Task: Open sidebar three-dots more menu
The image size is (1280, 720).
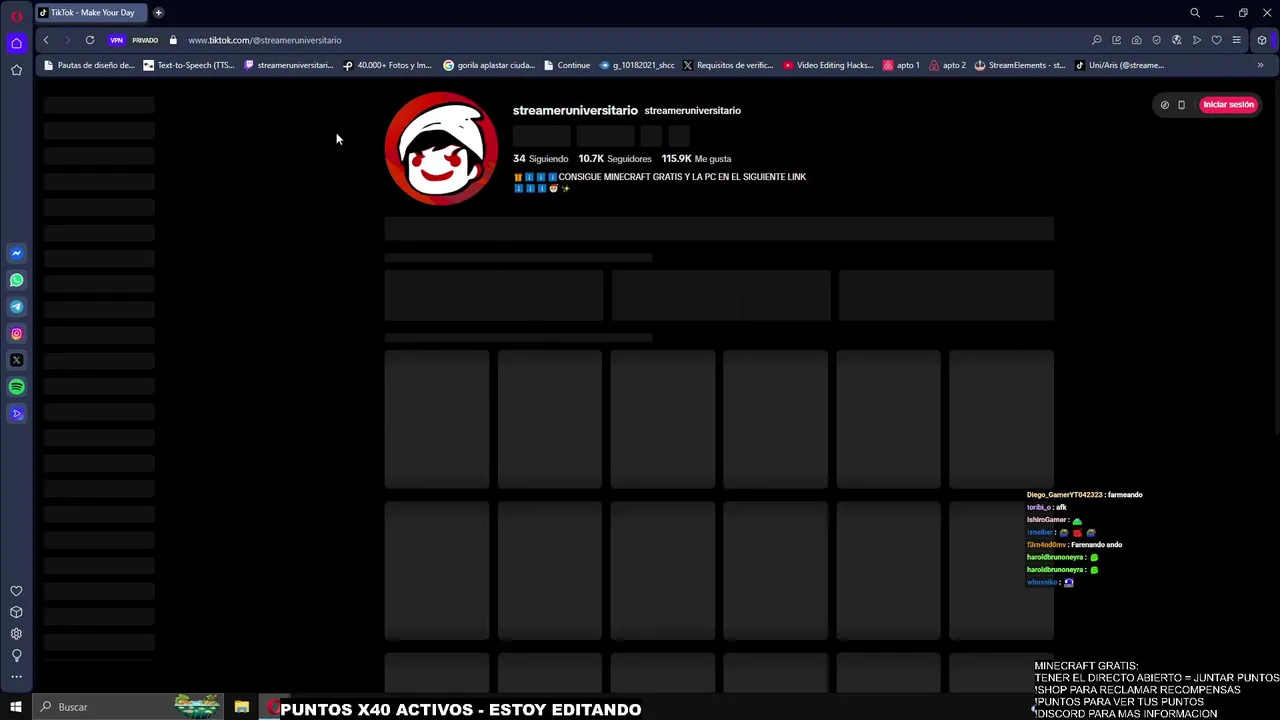Action: (x=16, y=677)
